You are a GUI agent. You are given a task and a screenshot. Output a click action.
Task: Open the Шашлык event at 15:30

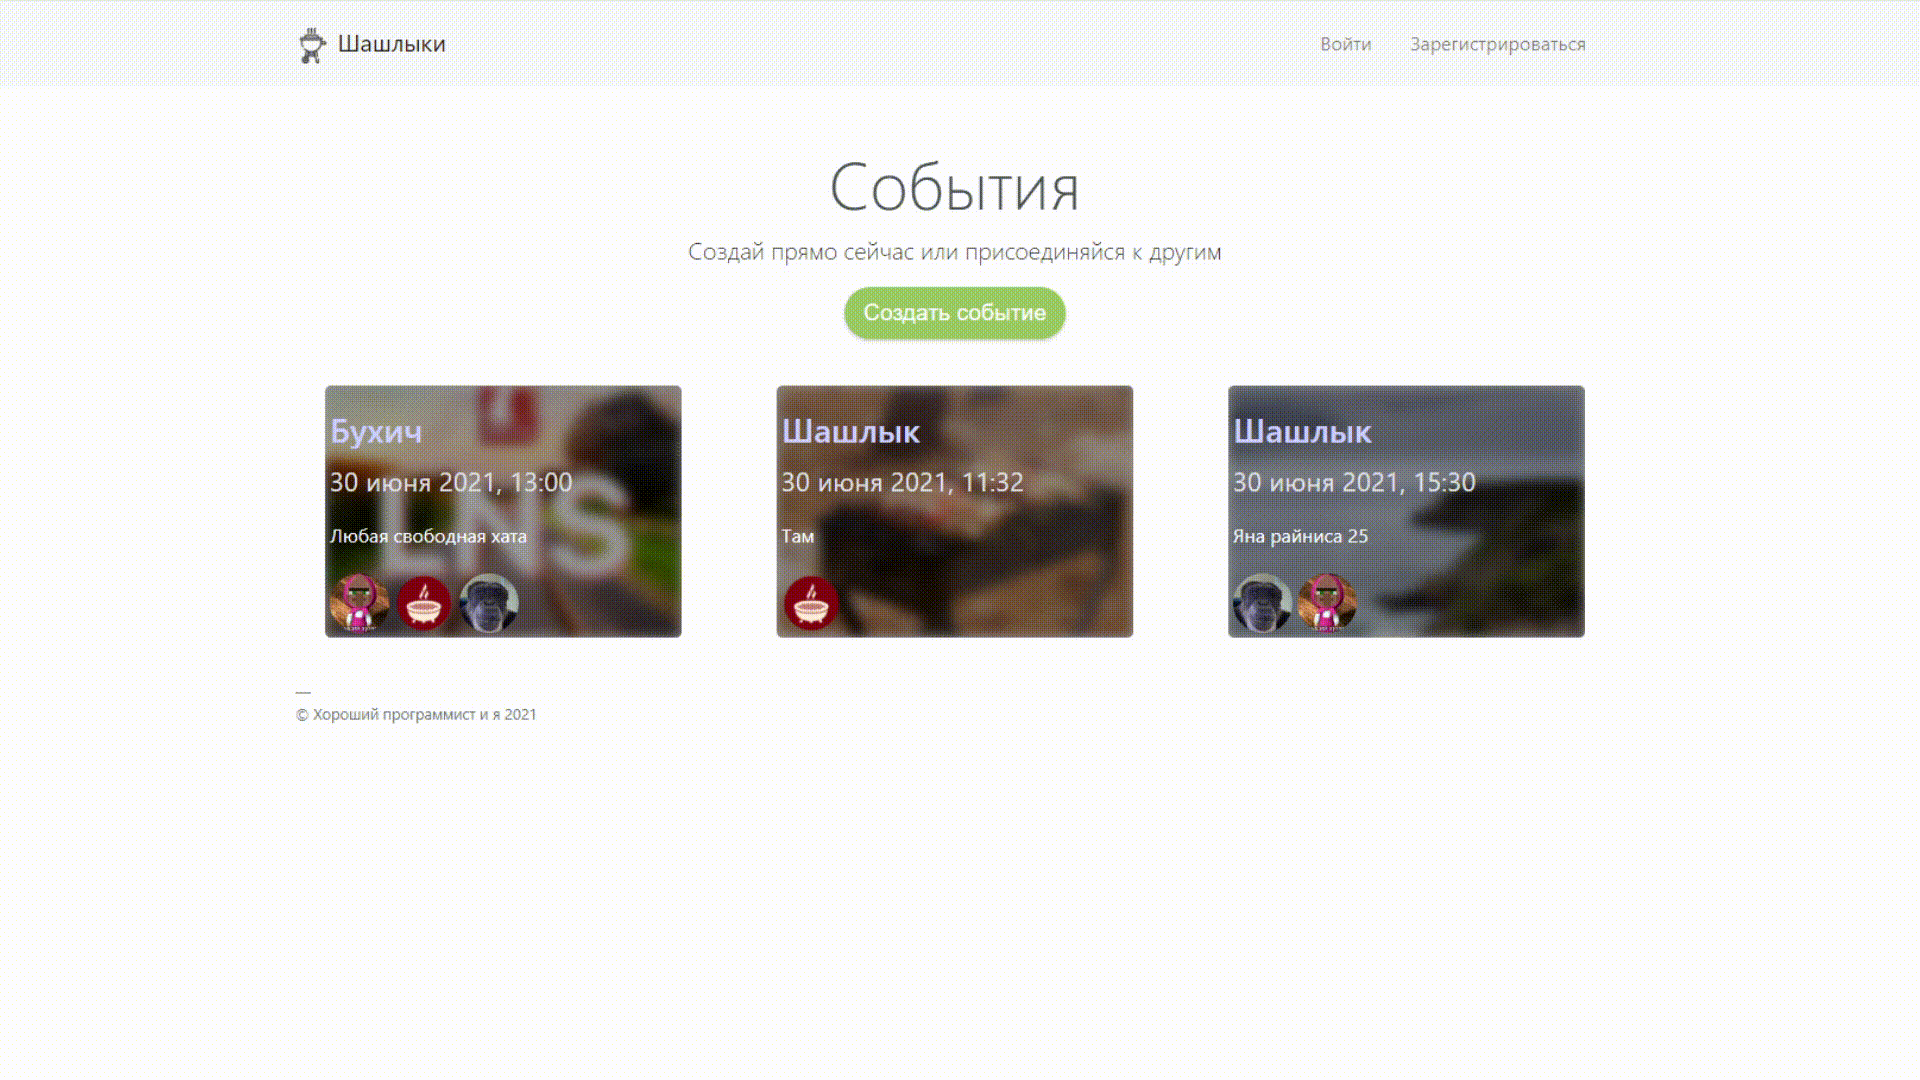coord(1302,432)
